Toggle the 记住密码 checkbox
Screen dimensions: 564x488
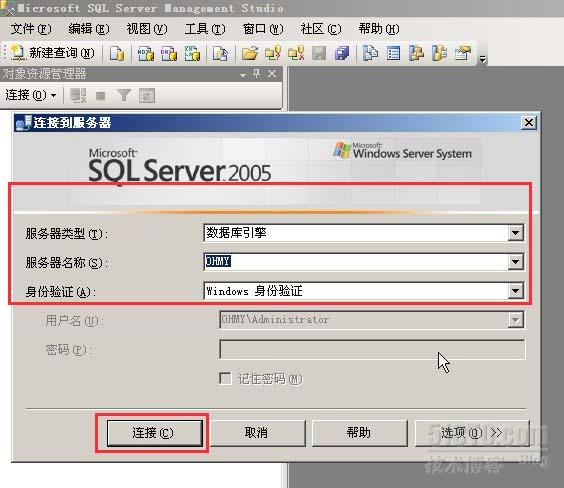225,378
